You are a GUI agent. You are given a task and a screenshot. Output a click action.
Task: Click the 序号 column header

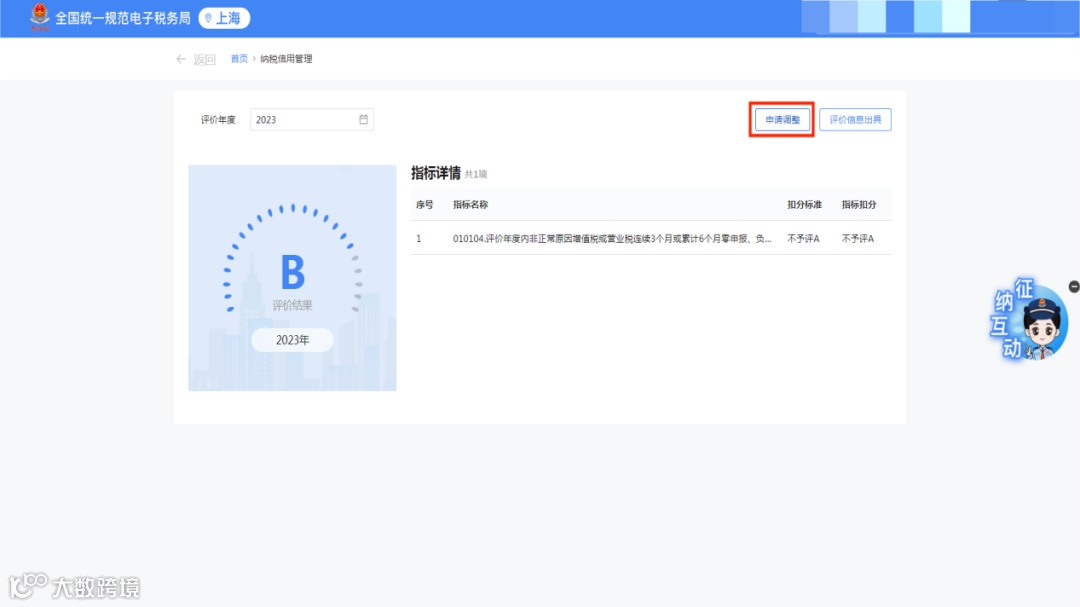coord(424,205)
